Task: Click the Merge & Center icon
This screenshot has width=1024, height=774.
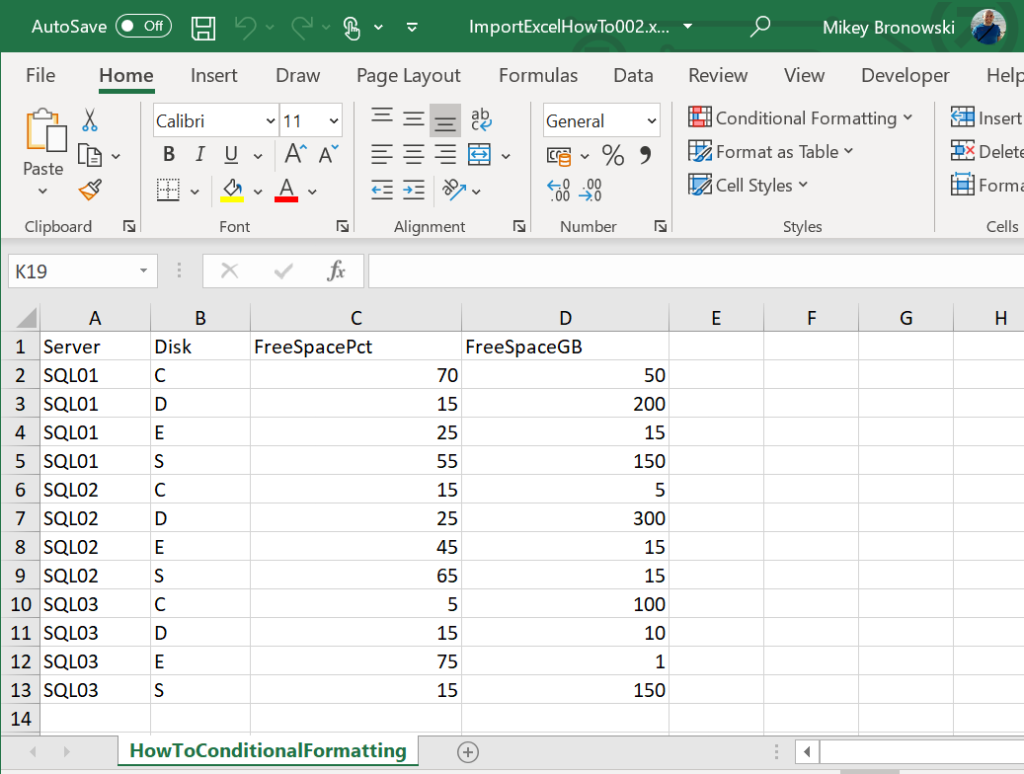Action: [480, 155]
